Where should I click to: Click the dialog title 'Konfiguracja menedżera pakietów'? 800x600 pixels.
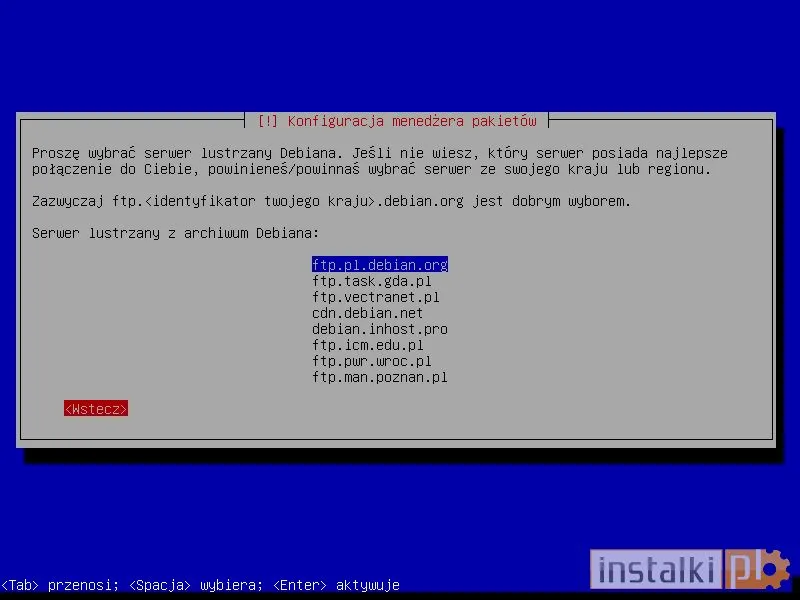pos(400,120)
